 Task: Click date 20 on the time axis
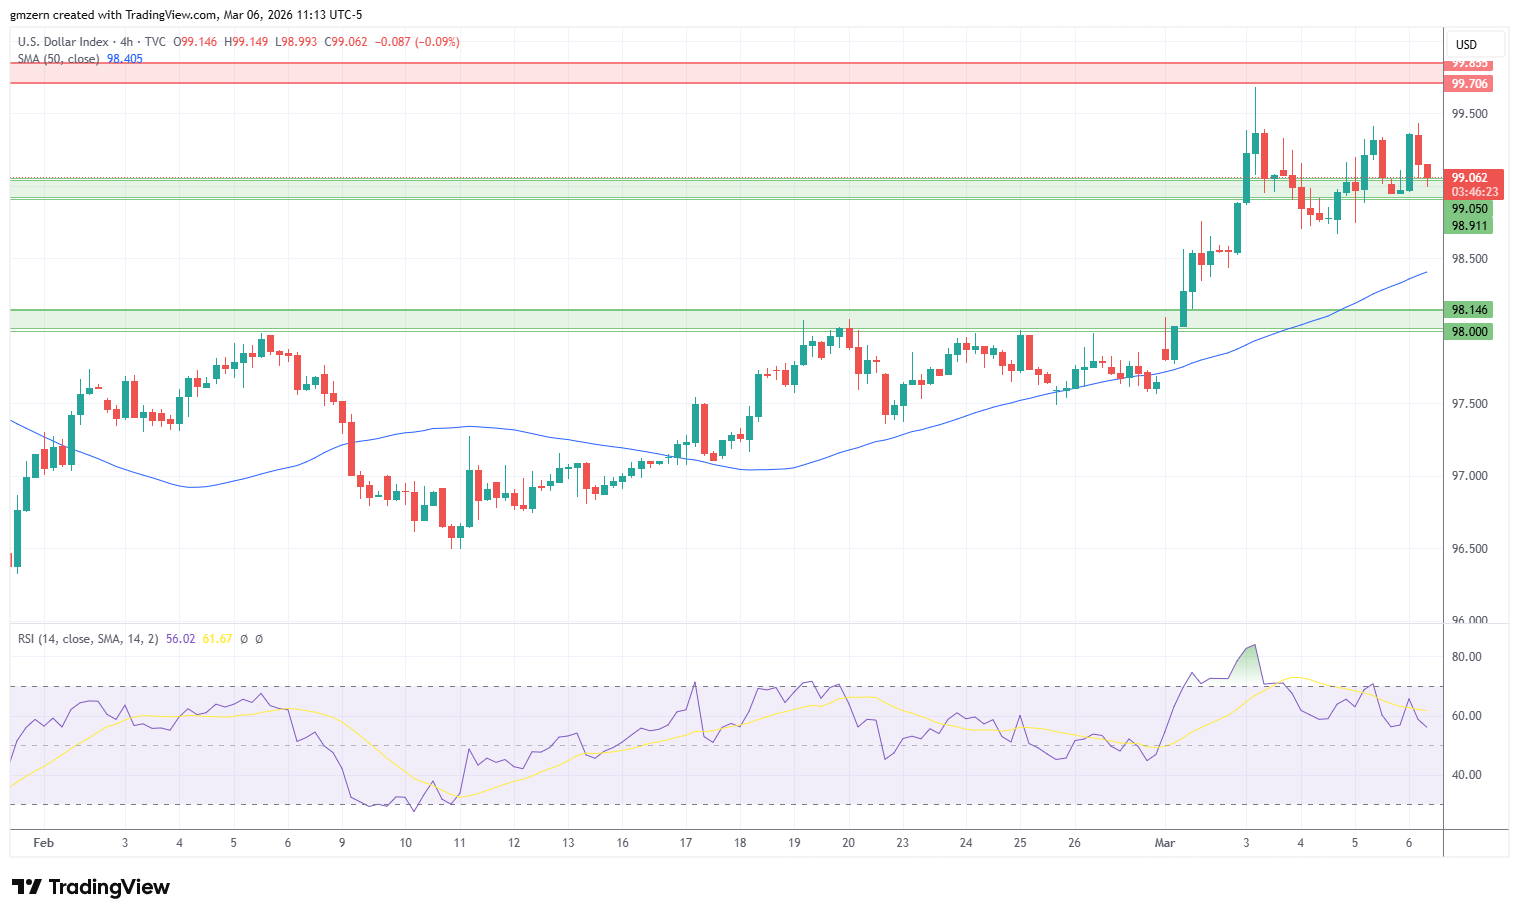(848, 843)
